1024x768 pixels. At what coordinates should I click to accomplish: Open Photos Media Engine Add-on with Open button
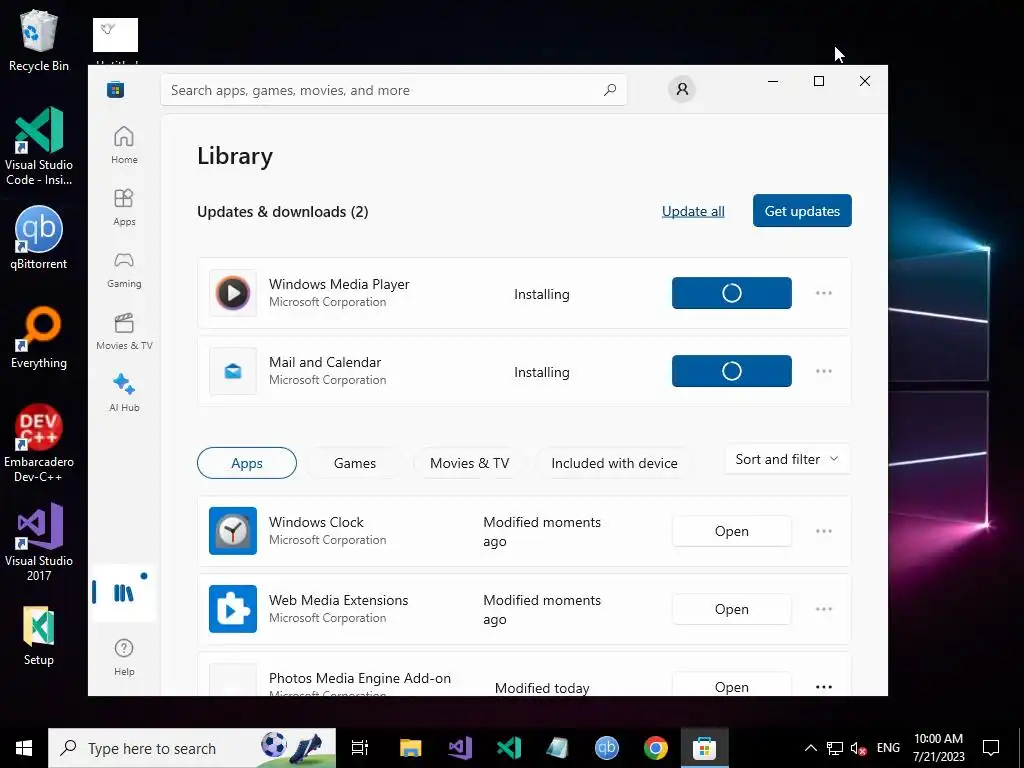tap(731, 685)
